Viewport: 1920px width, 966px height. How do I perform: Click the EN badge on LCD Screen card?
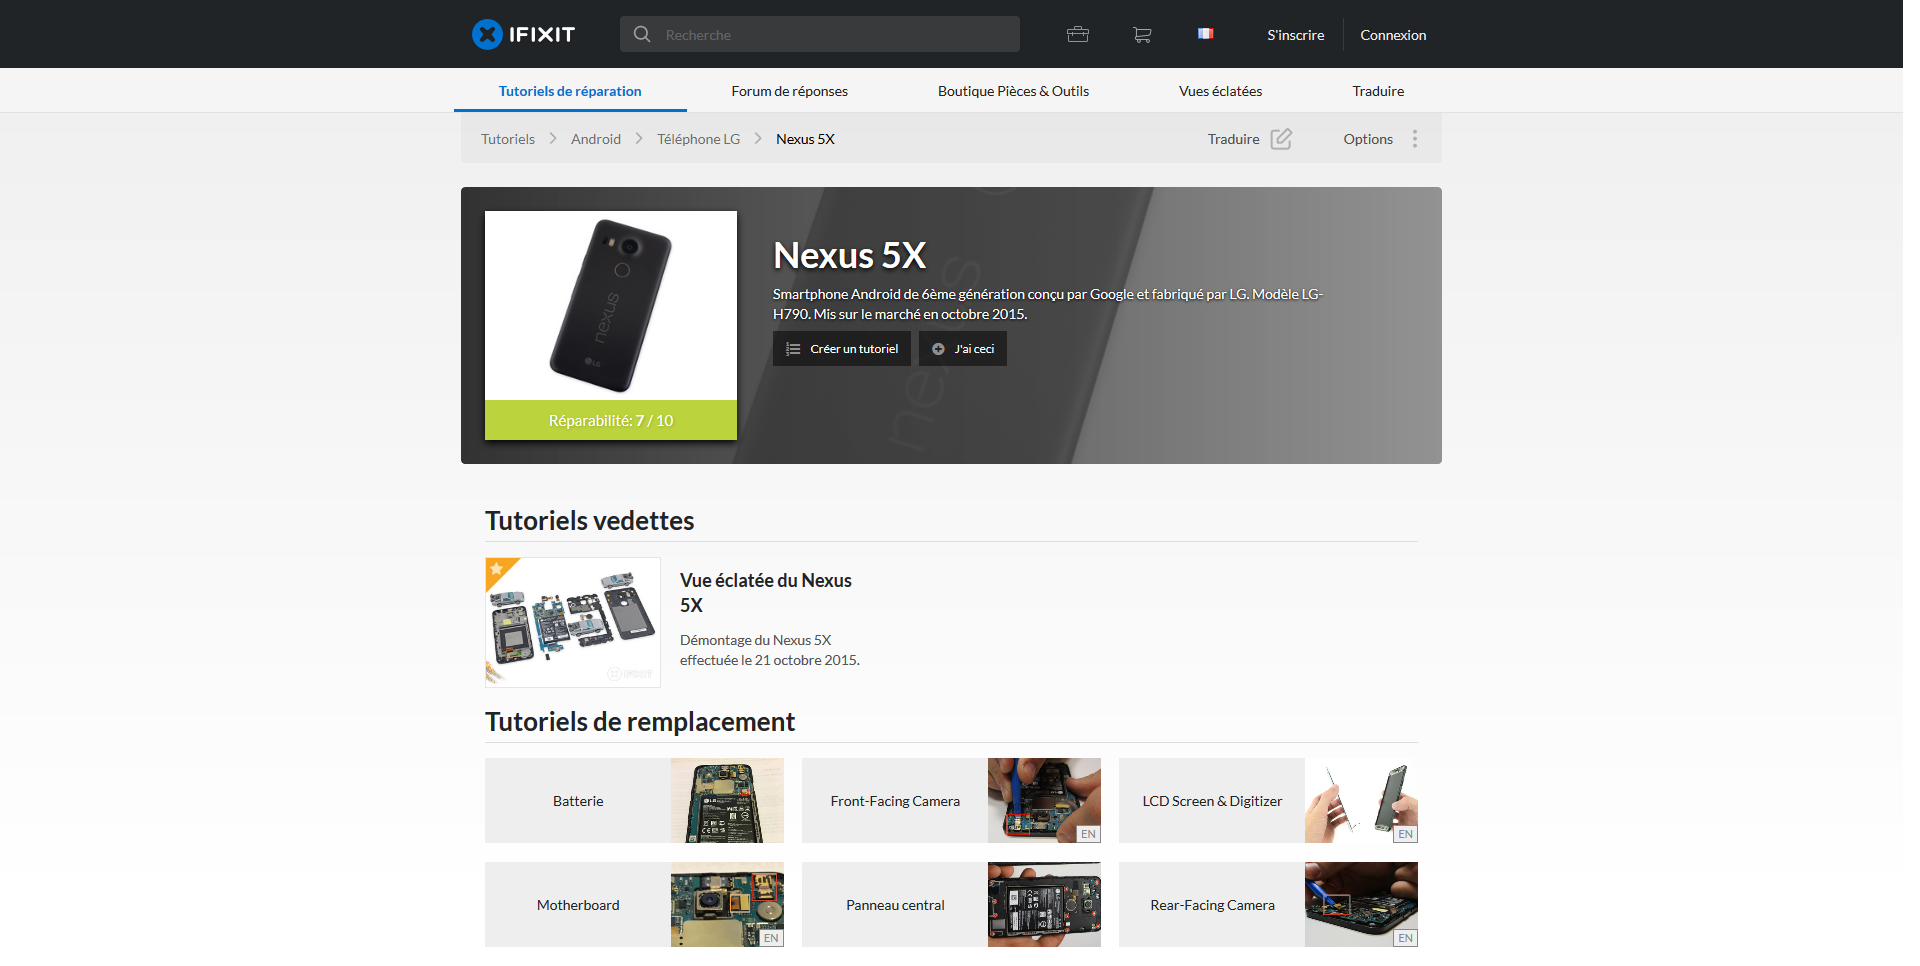pos(1405,834)
